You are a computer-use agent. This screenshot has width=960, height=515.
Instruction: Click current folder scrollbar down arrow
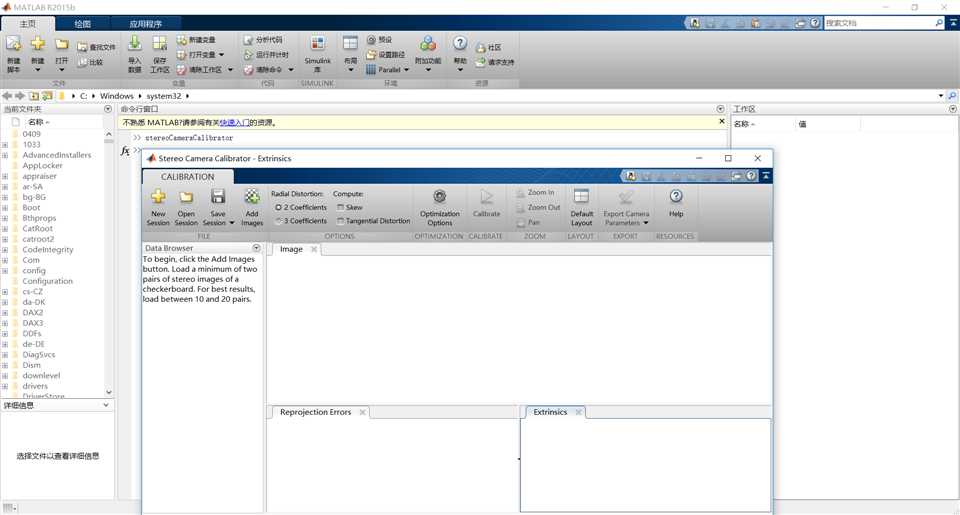(109, 392)
